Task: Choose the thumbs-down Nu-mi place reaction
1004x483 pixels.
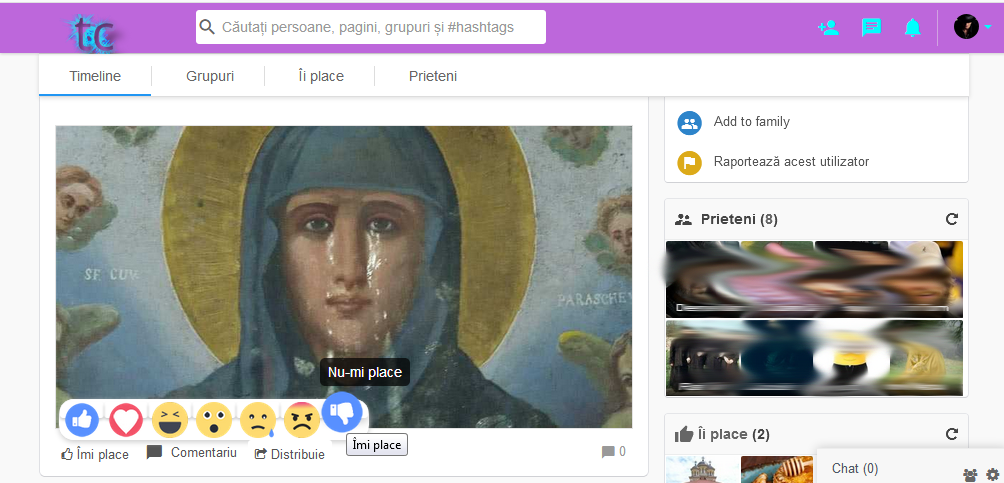Action: pyautogui.click(x=342, y=411)
